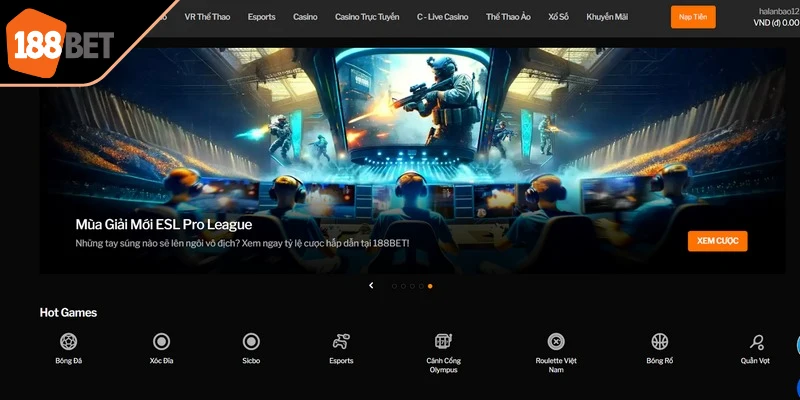Open the VR Thể Thao menu
The image size is (800, 400).
coord(208,17)
